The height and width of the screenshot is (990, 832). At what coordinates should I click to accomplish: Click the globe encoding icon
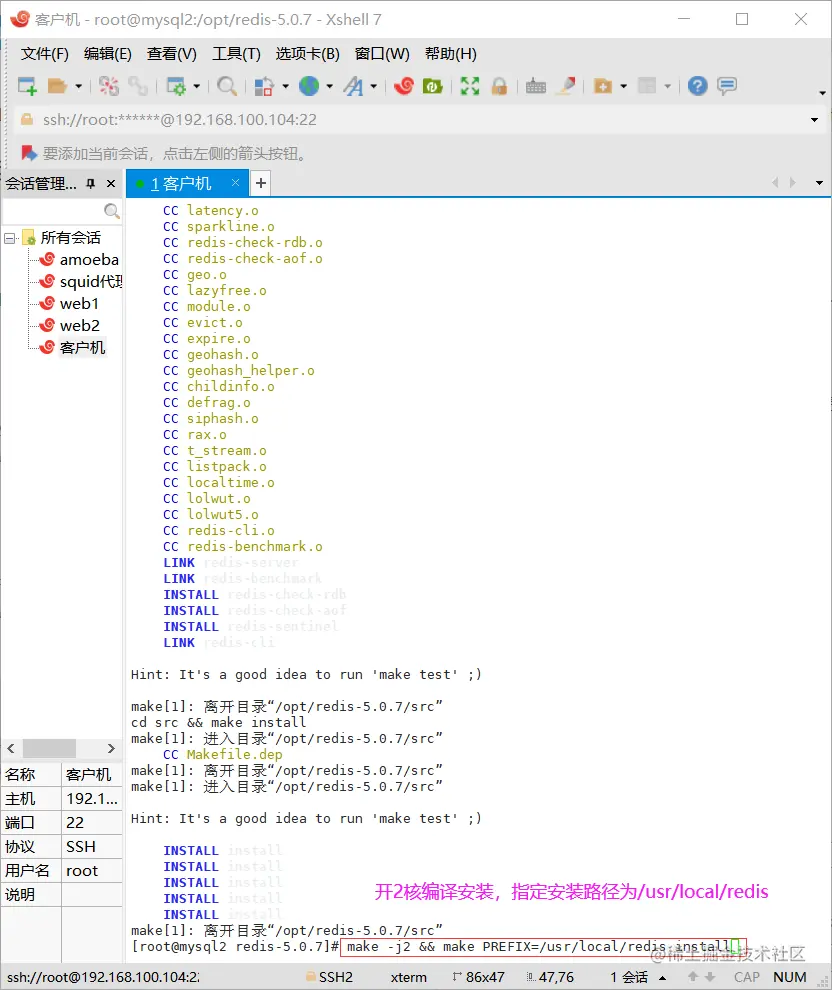pyautogui.click(x=309, y=86)
